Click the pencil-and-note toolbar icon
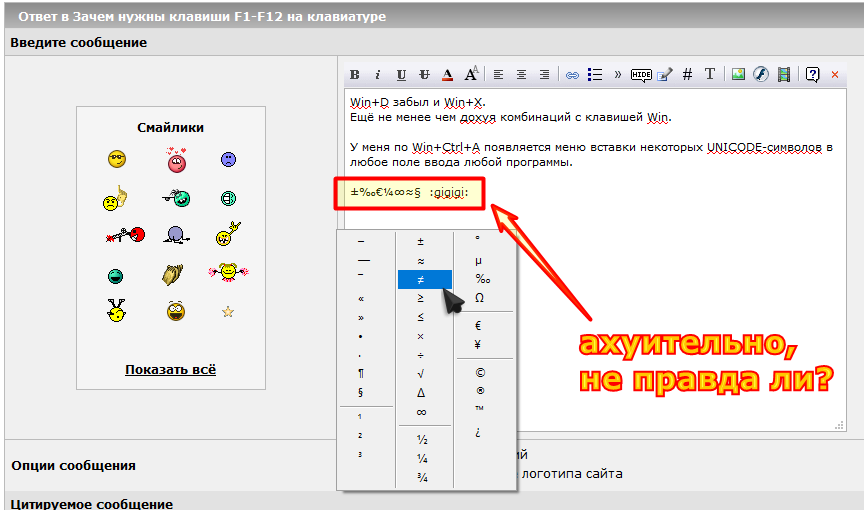Screen dimensions: 864x510 click(x=665, y=74)
